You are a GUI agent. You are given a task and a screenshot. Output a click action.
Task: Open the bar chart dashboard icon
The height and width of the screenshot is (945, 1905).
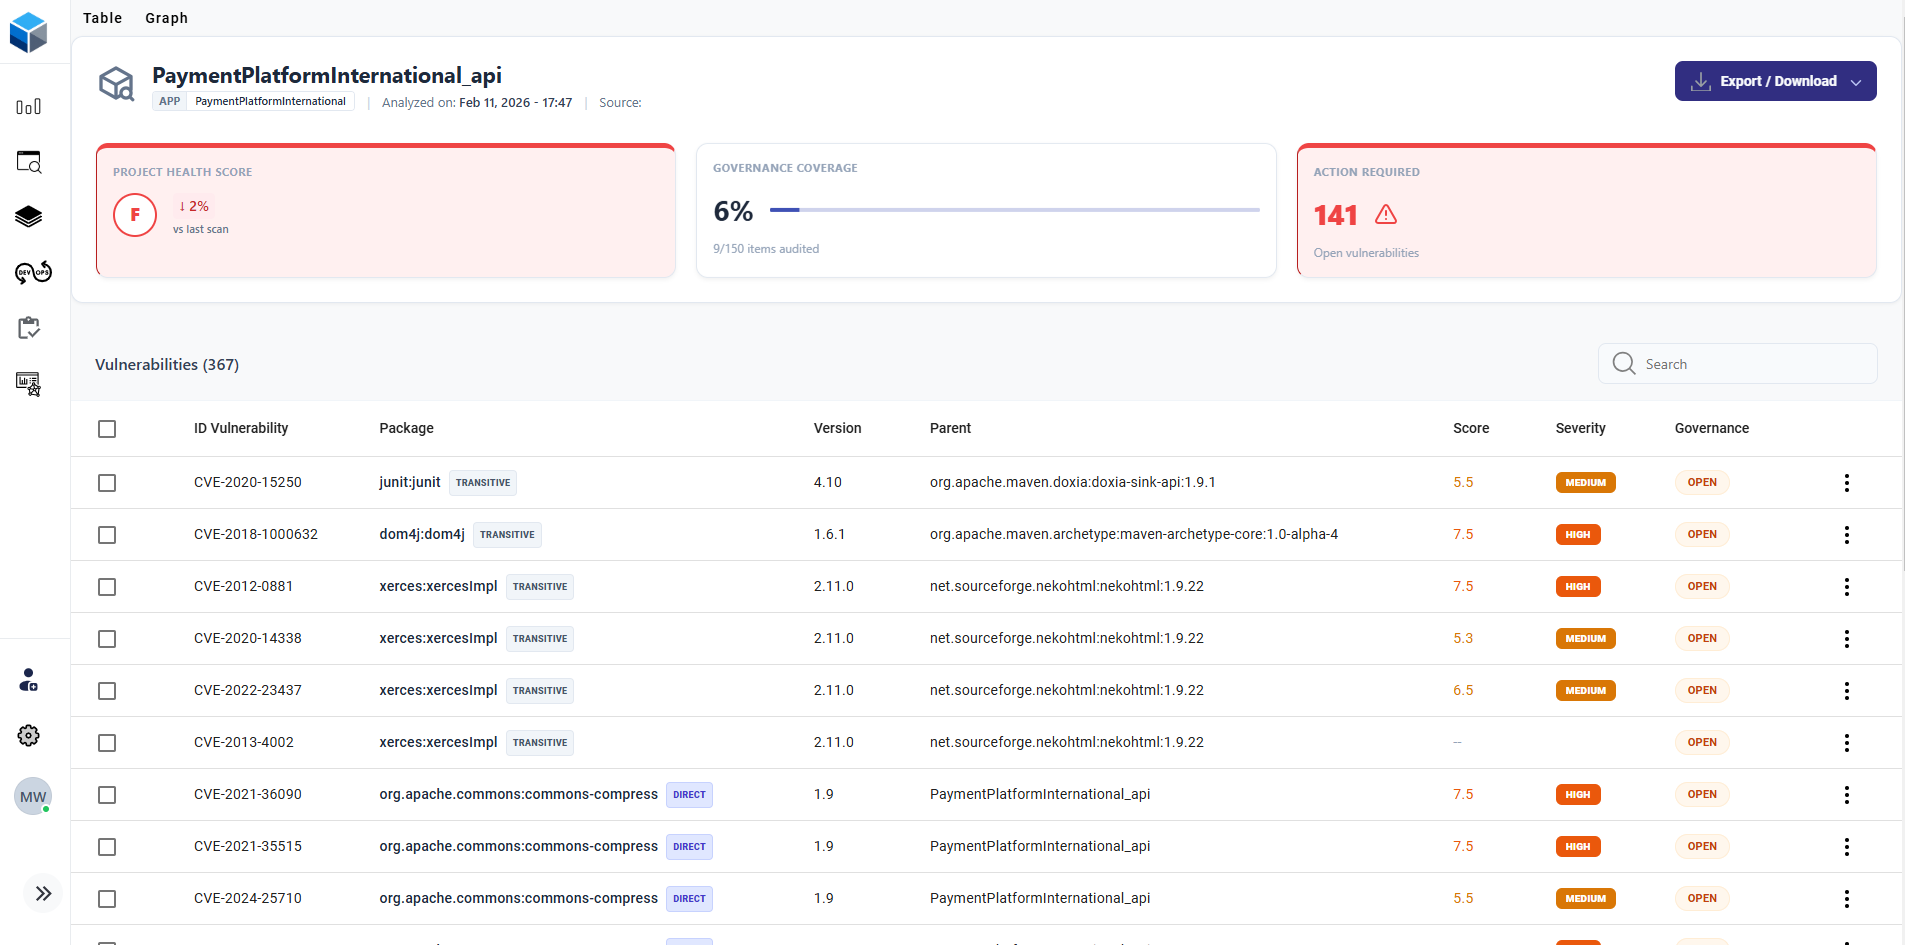[x=29, y=107]
